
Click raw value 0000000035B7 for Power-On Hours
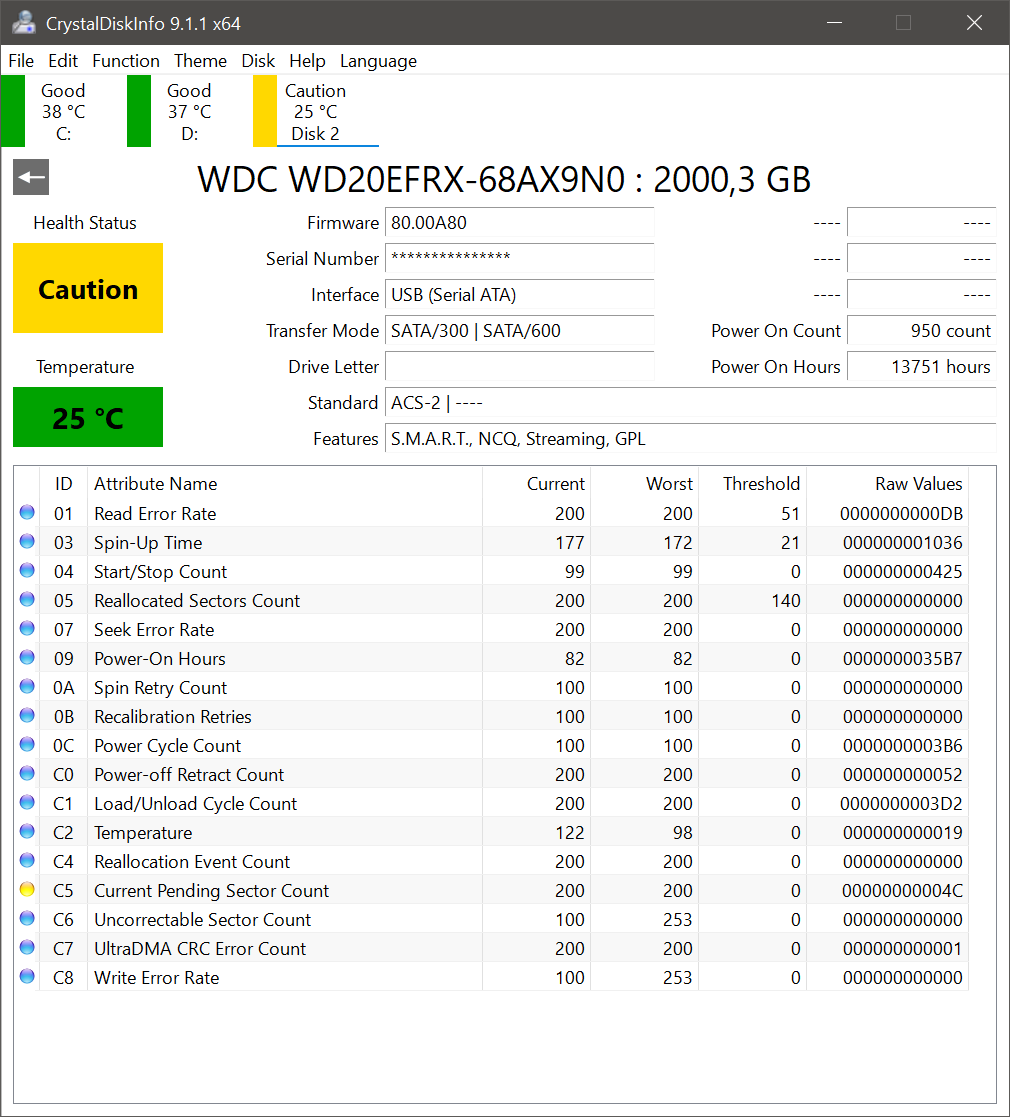(x=902, y=659)
